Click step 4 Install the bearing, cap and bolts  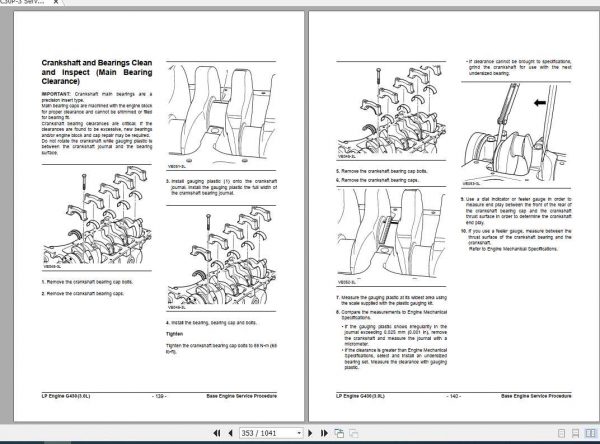211,323
